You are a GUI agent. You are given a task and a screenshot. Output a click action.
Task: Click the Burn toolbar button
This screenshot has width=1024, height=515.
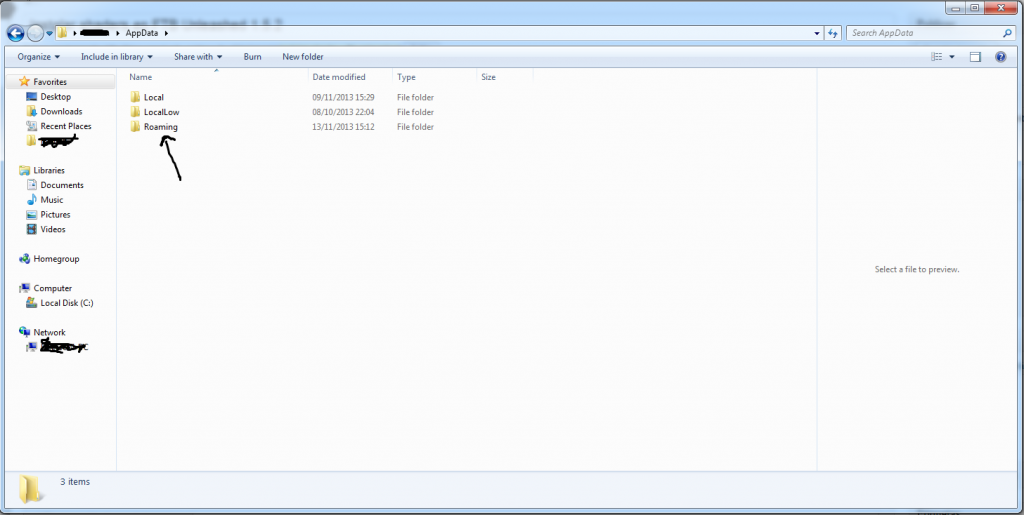252,57
